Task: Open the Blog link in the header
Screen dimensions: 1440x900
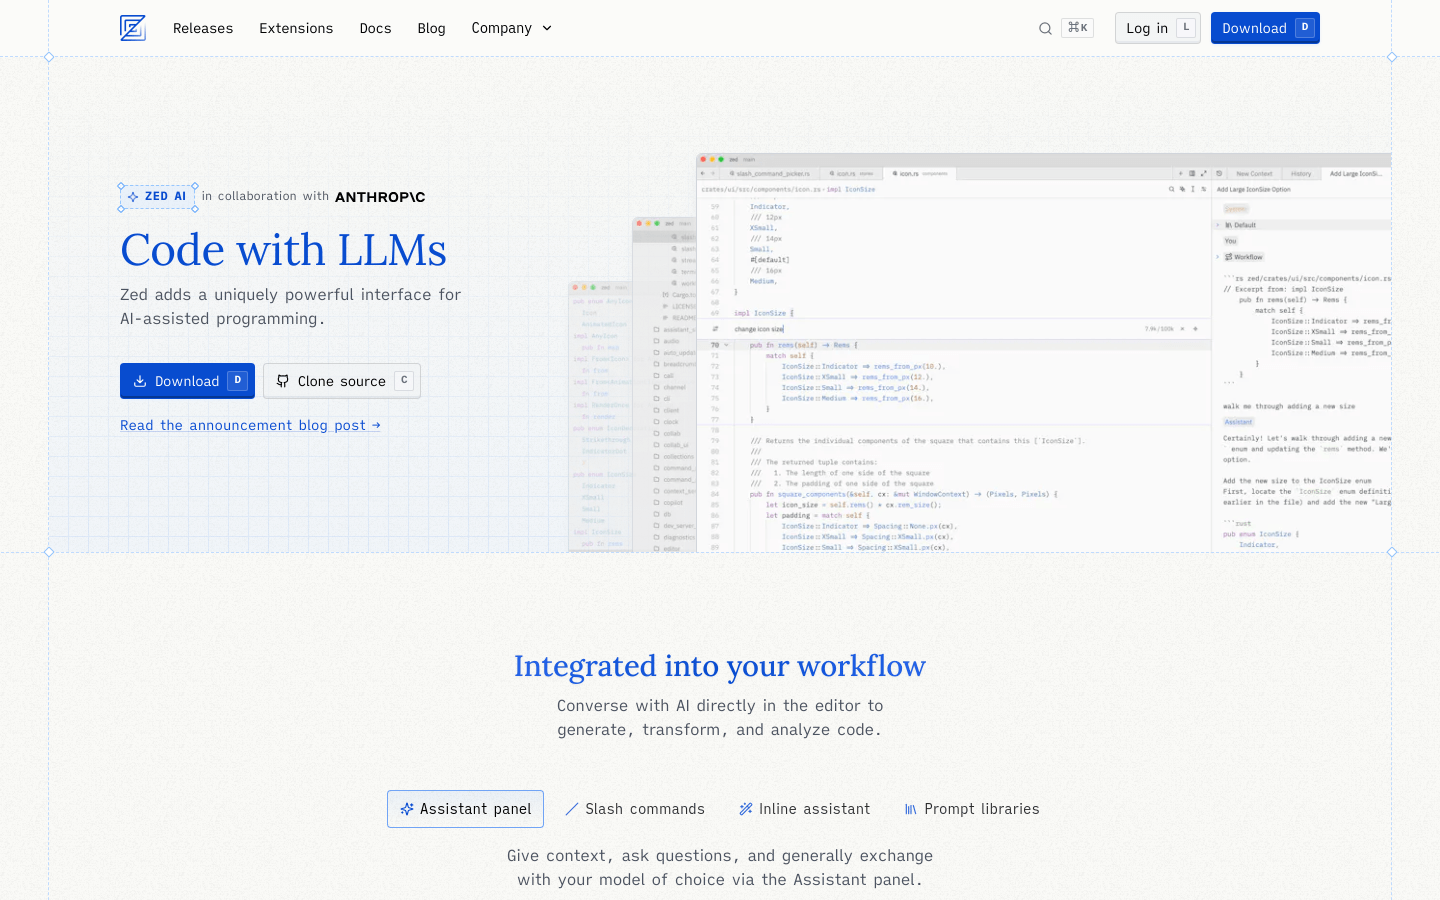Action: coord(431,28)
